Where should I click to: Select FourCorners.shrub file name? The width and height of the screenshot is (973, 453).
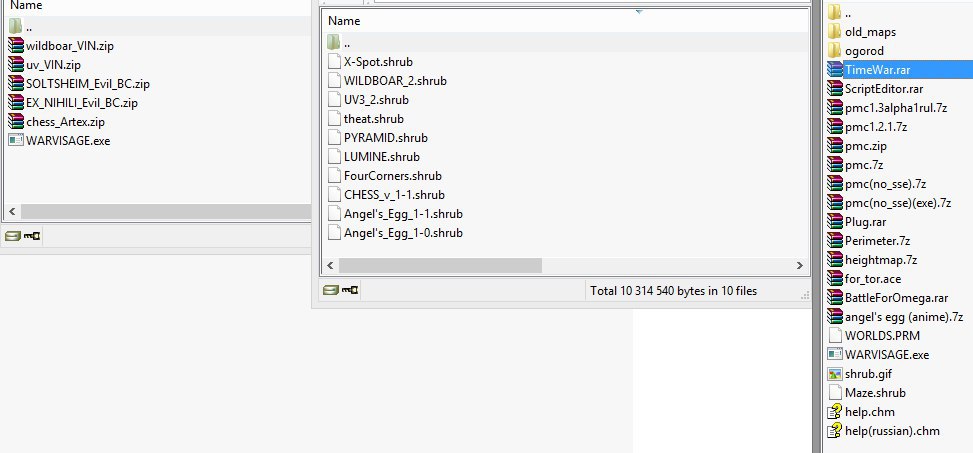click(x=393, y=176)
